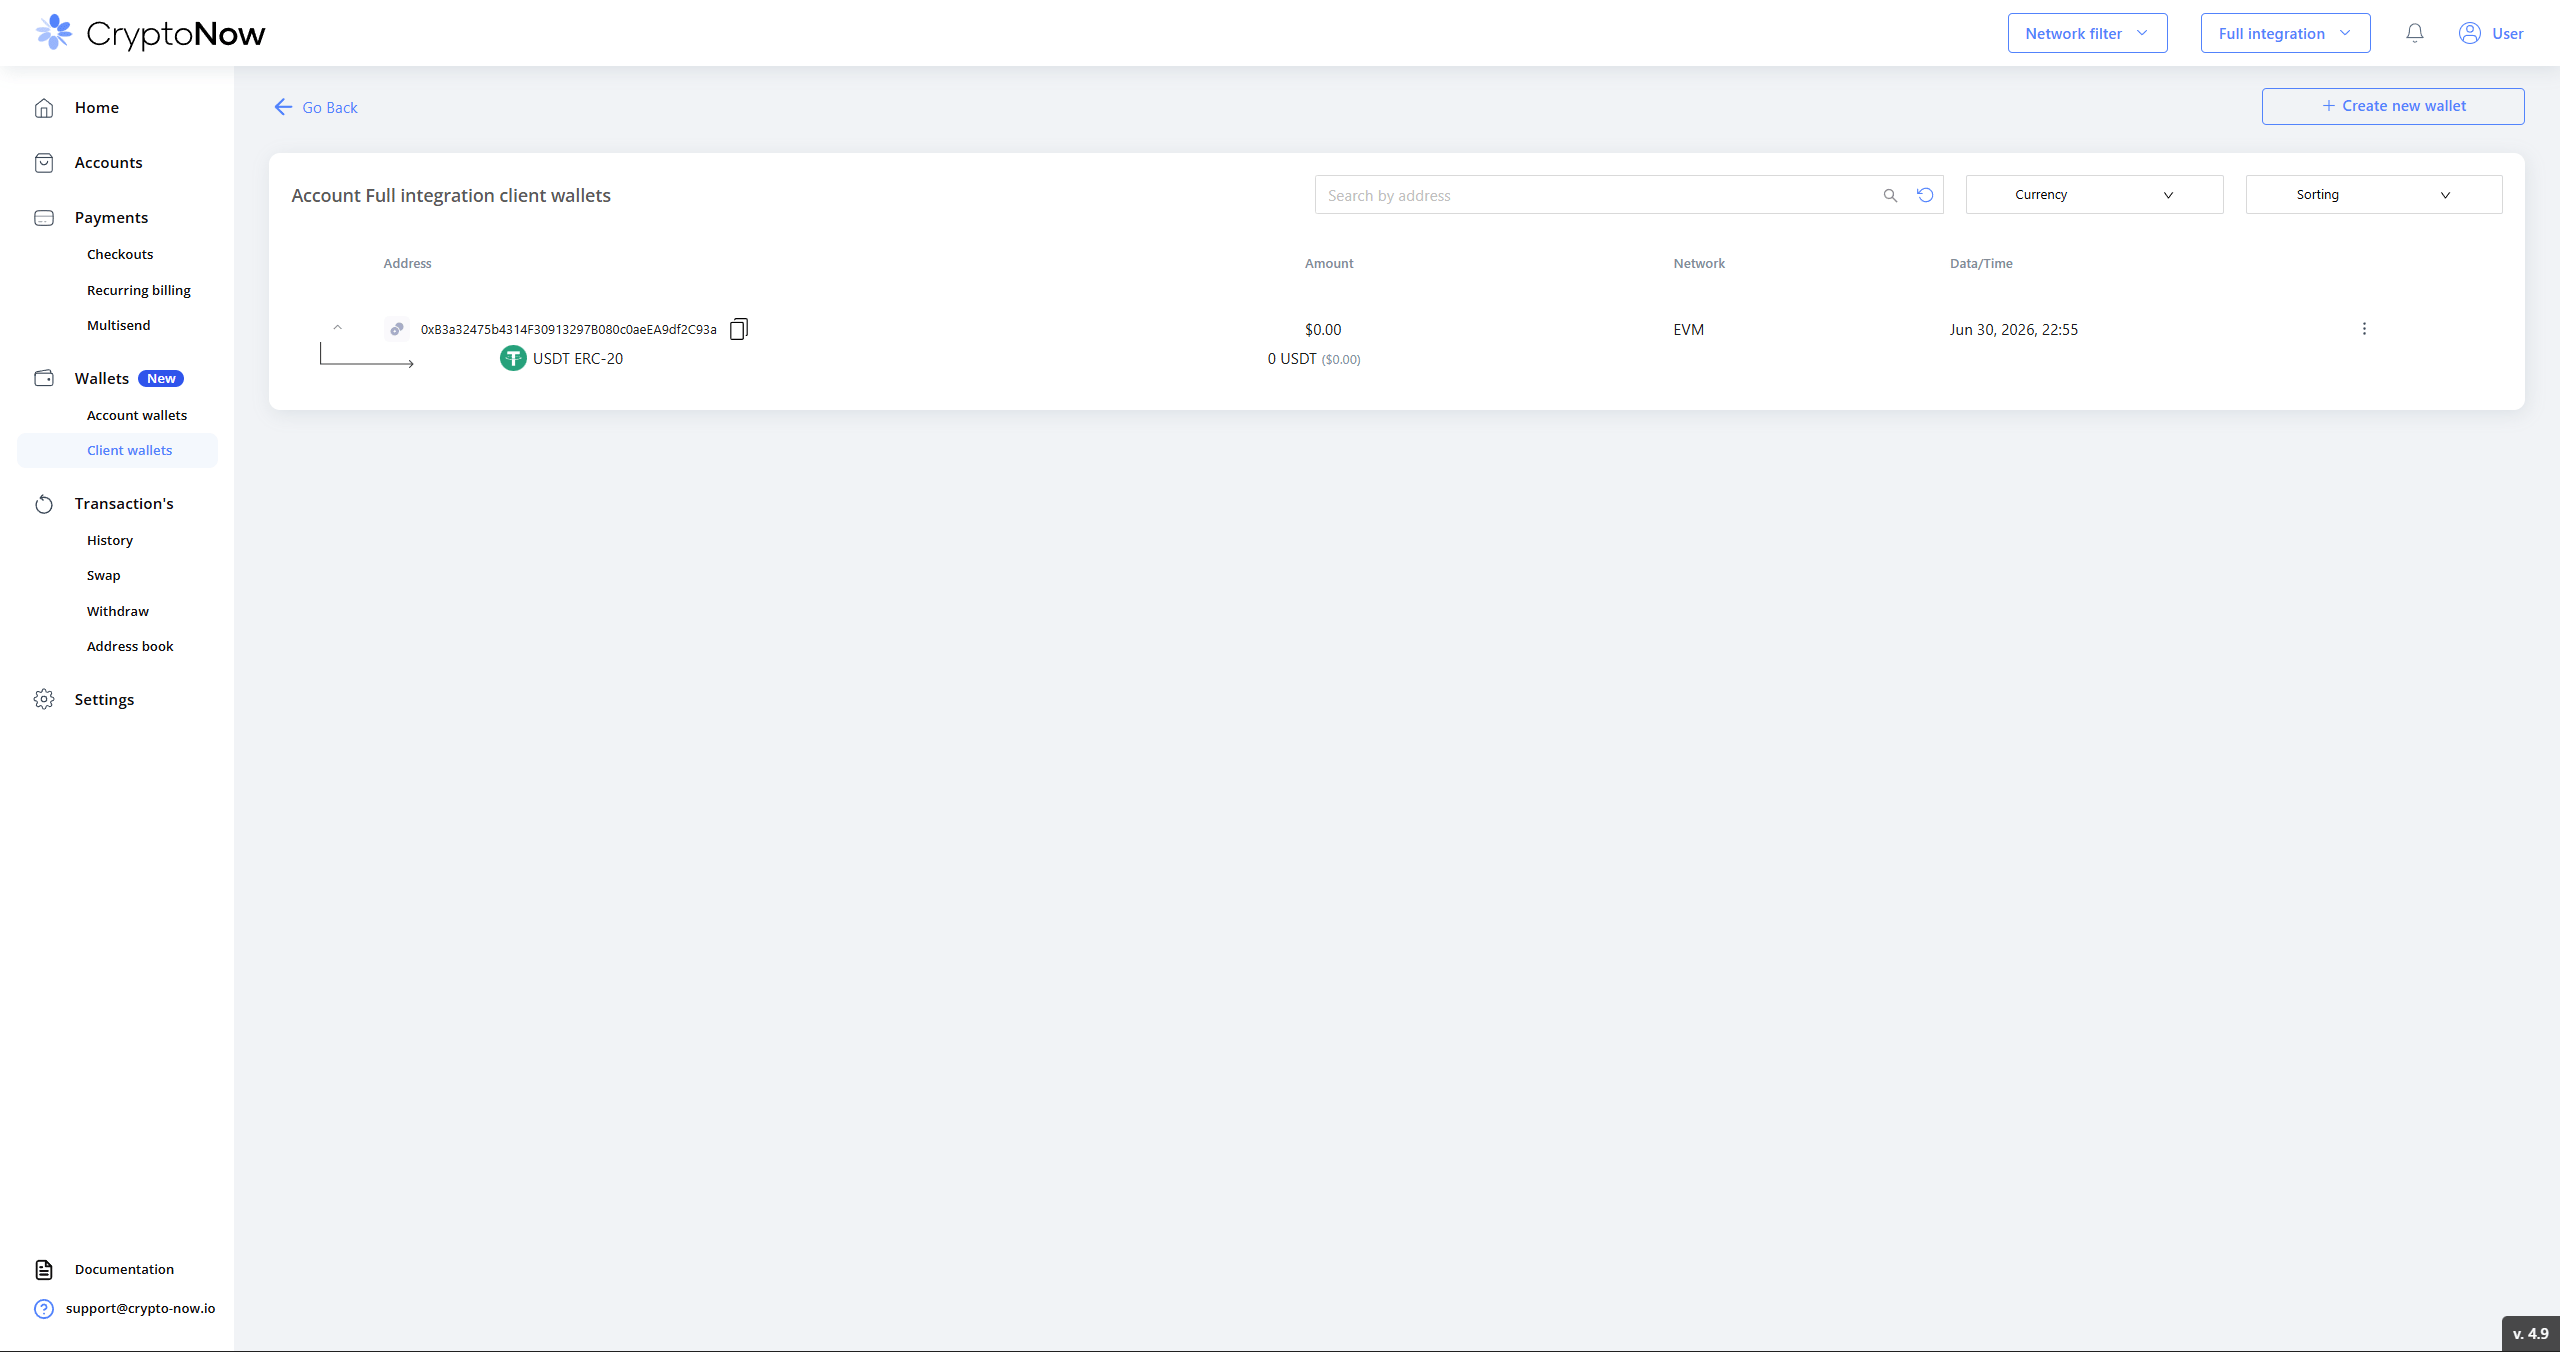
Task: Click the chain link icon beside address
Action: pyautogui.click(x=397, y=329)
